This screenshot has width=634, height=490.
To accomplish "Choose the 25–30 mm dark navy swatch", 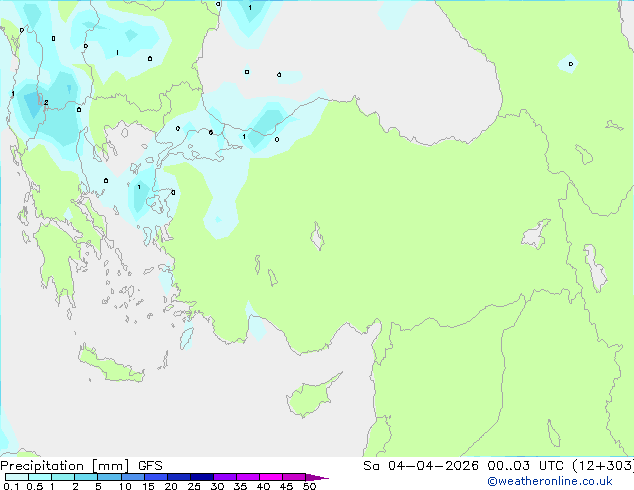I will (x=202, y=477).
